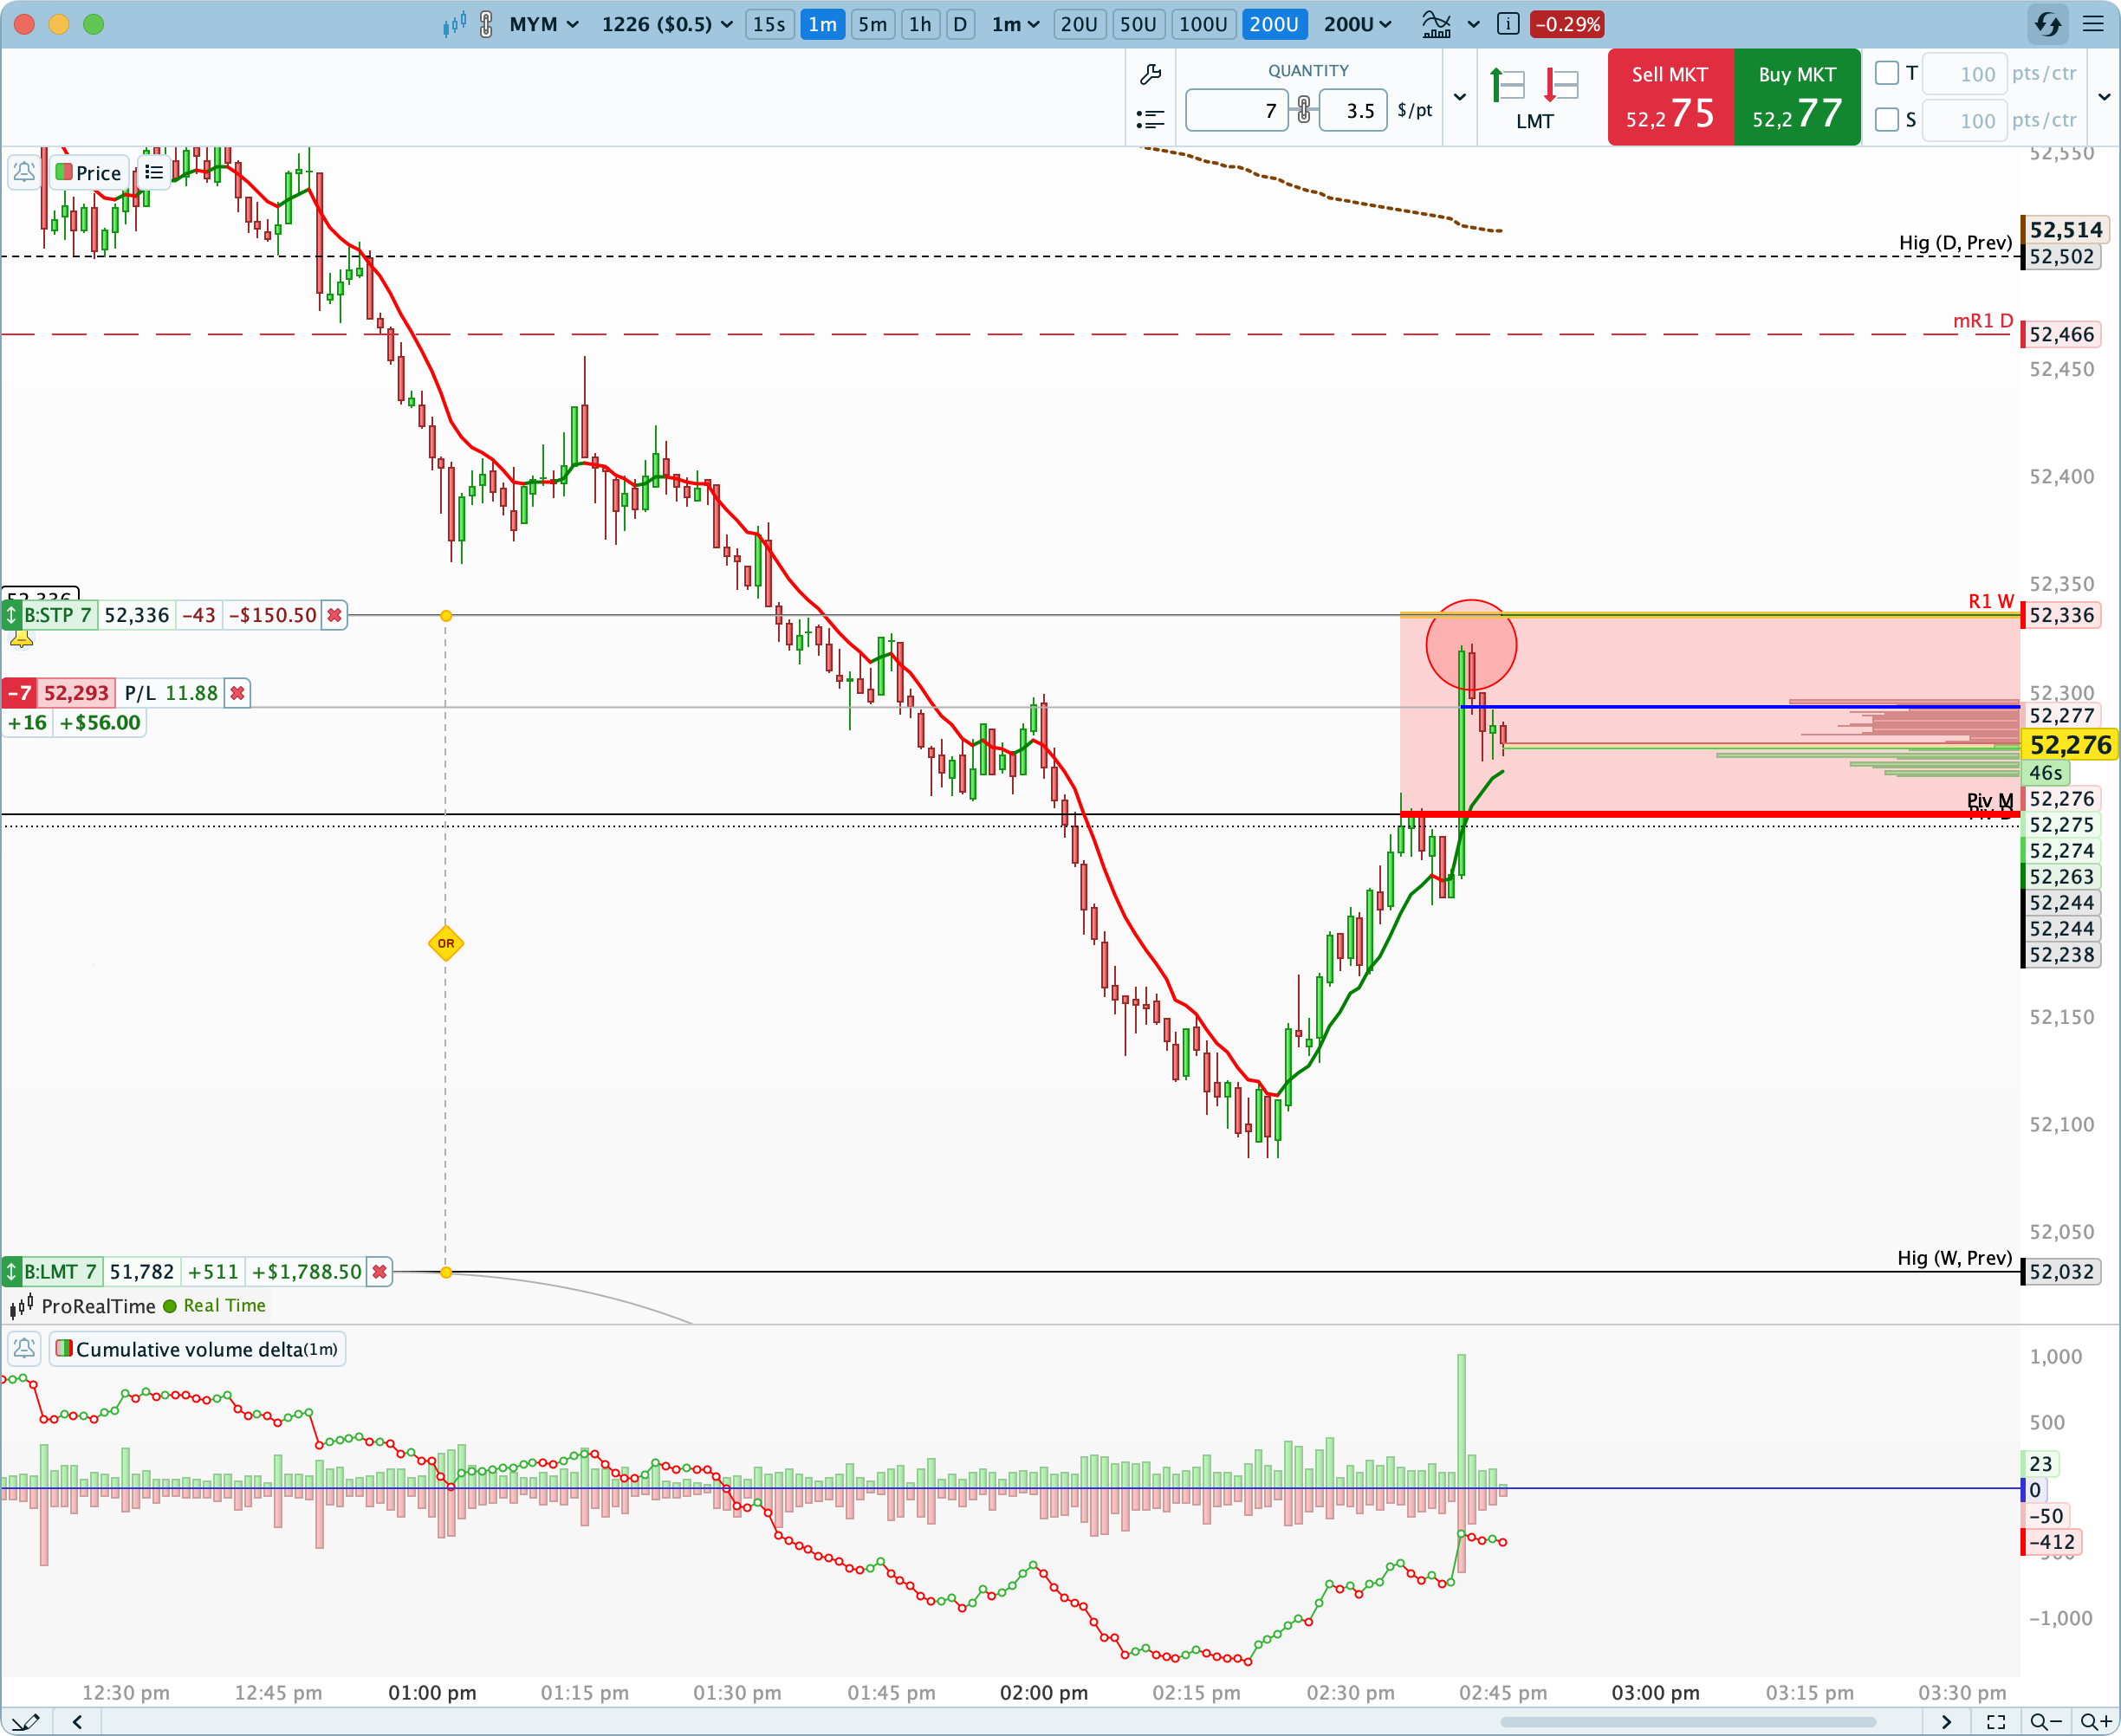This screenshot has height=1736, width=2121.
Task: Open the Price panel list icon
Action: 153,173
